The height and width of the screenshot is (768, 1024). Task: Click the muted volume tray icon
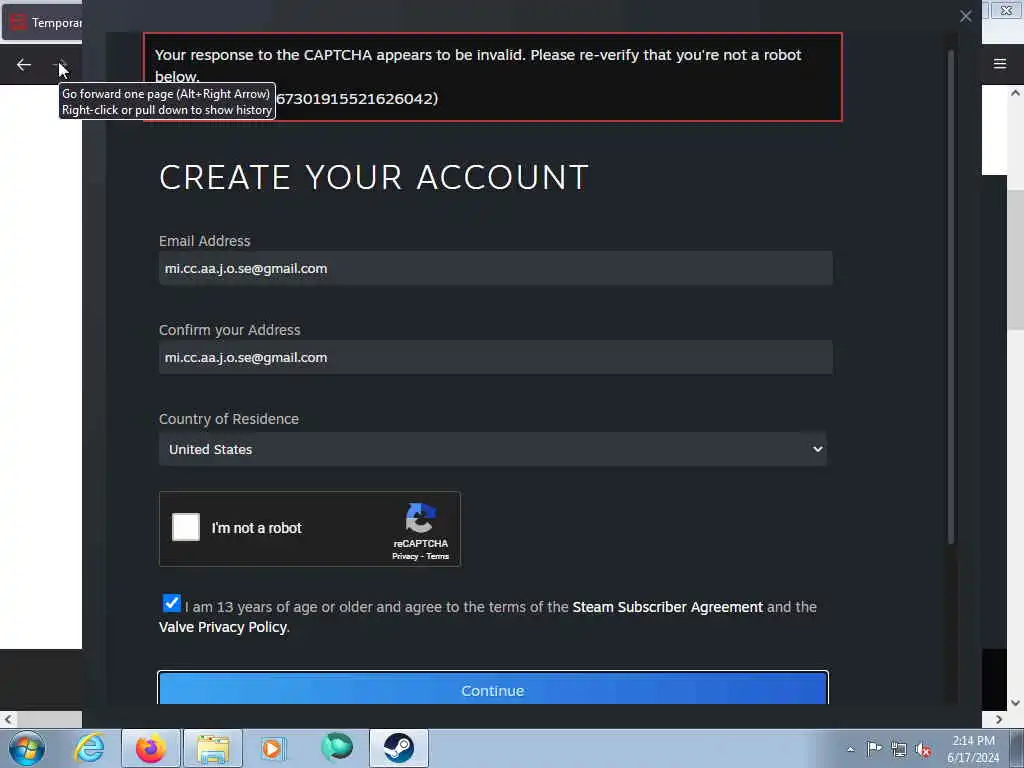(923, 750)
